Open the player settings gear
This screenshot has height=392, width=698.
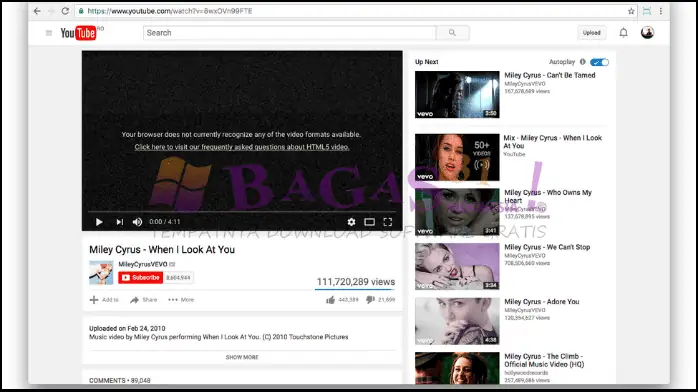(x=351, y=222)
